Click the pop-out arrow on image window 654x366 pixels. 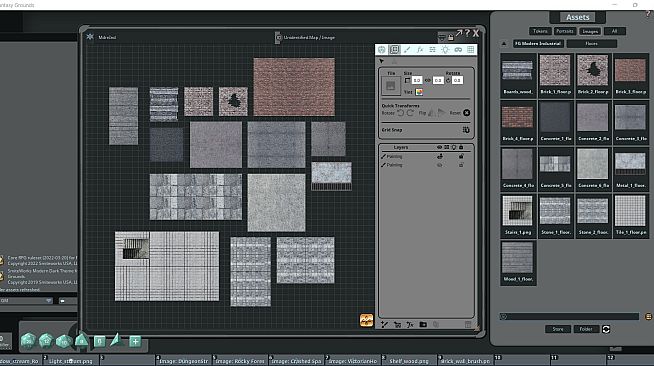[x=459, y=33]
